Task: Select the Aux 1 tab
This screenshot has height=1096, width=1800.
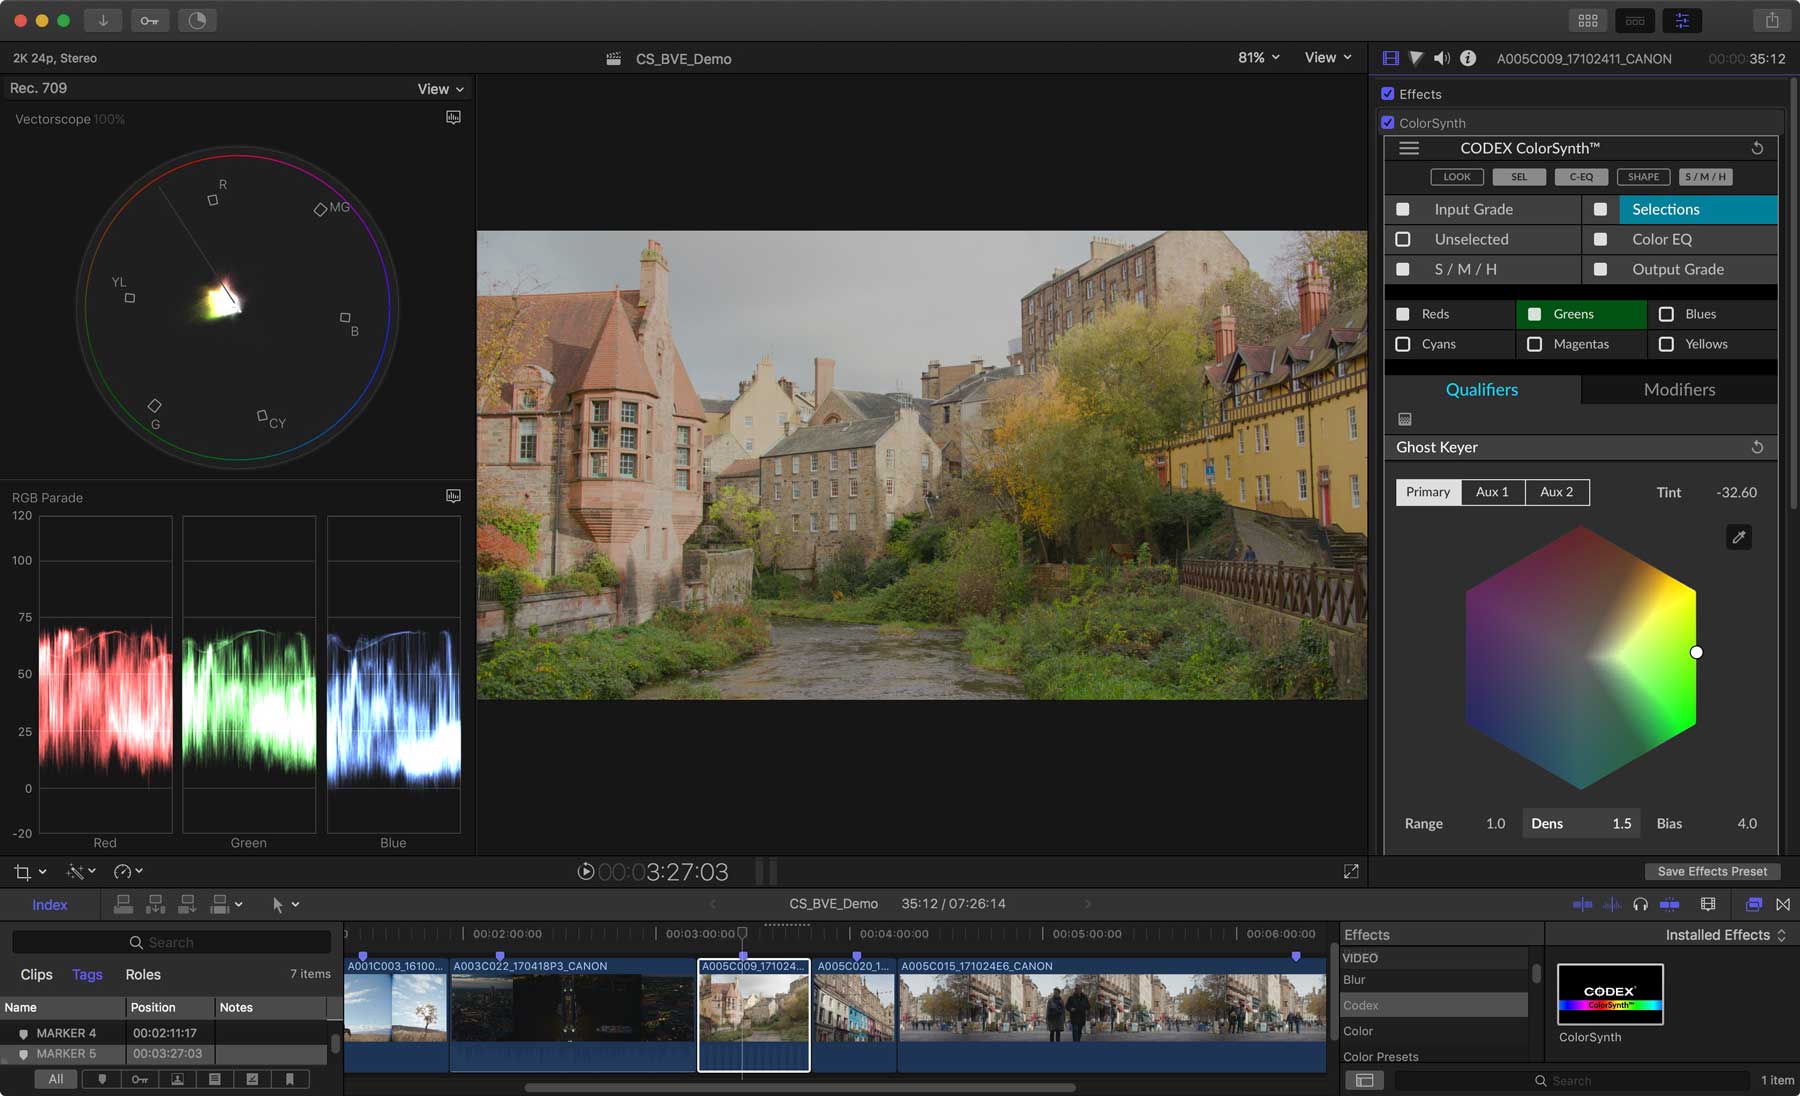Action: coord(1492,492)
